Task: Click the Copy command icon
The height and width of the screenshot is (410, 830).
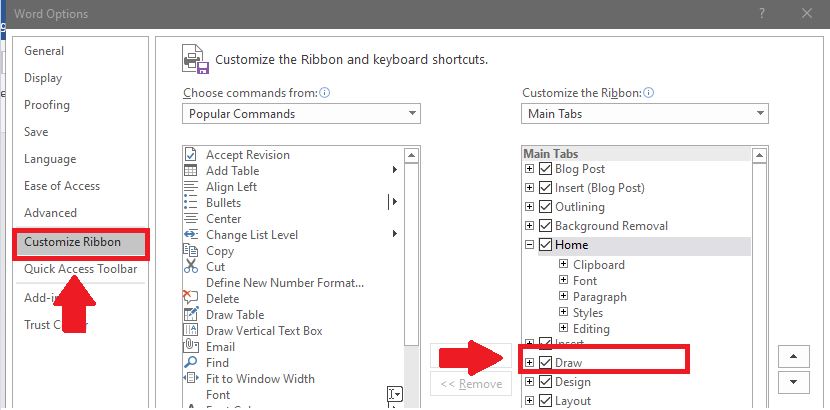Action: coord(190,251)
